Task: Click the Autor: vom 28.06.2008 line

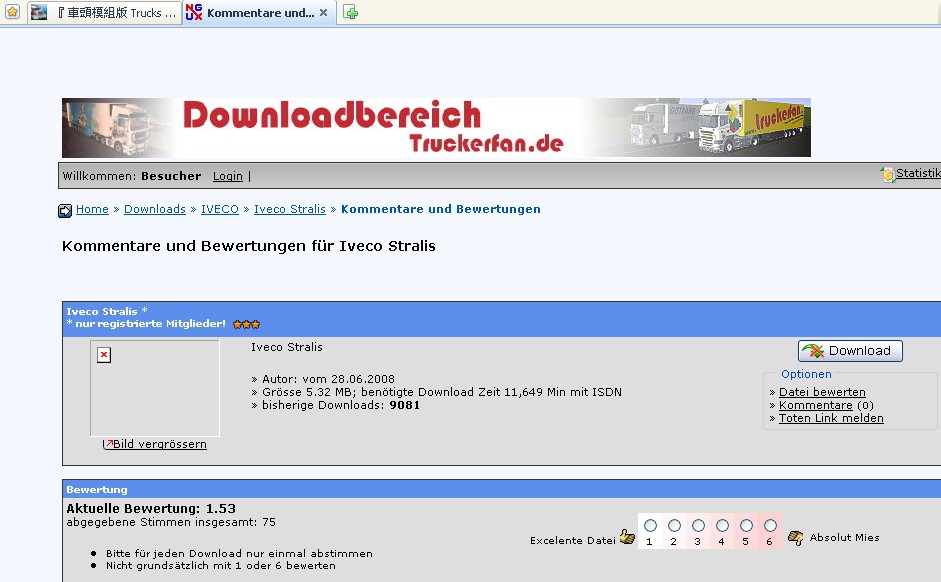Action: pyautogui.click(x=328, y=379)
